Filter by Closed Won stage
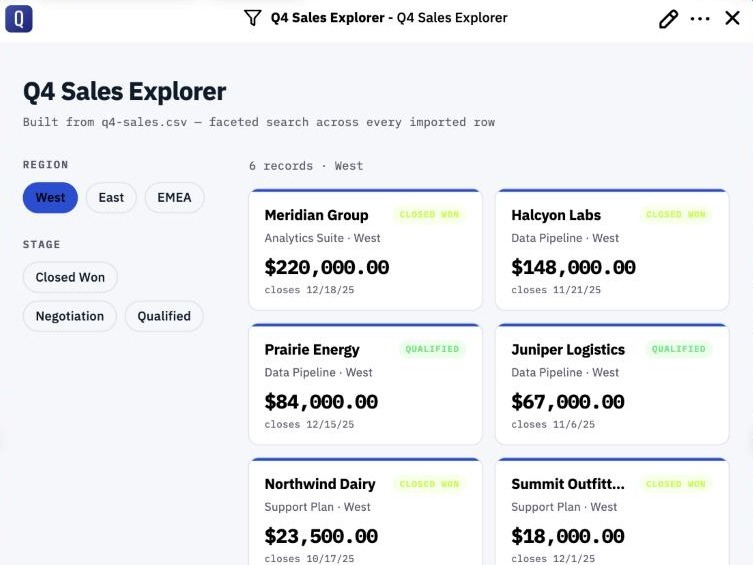The height and width of the screenshot is (565, 753). coord(70,277)
